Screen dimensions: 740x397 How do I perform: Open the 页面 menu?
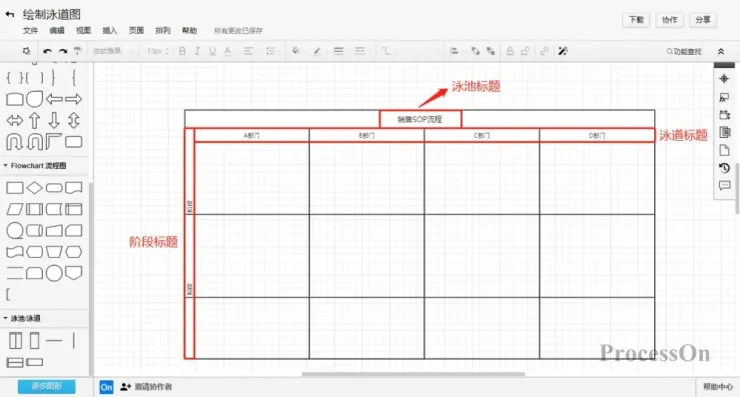tap(136, 31)
